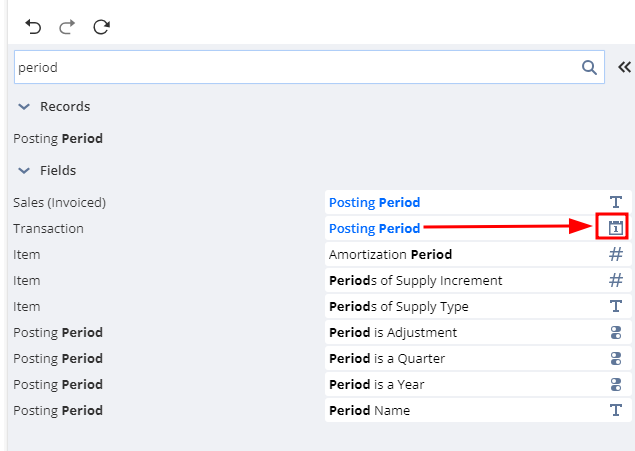
Task: Click the boolean icon beside Period is a Year
Action: pos(616,384)
